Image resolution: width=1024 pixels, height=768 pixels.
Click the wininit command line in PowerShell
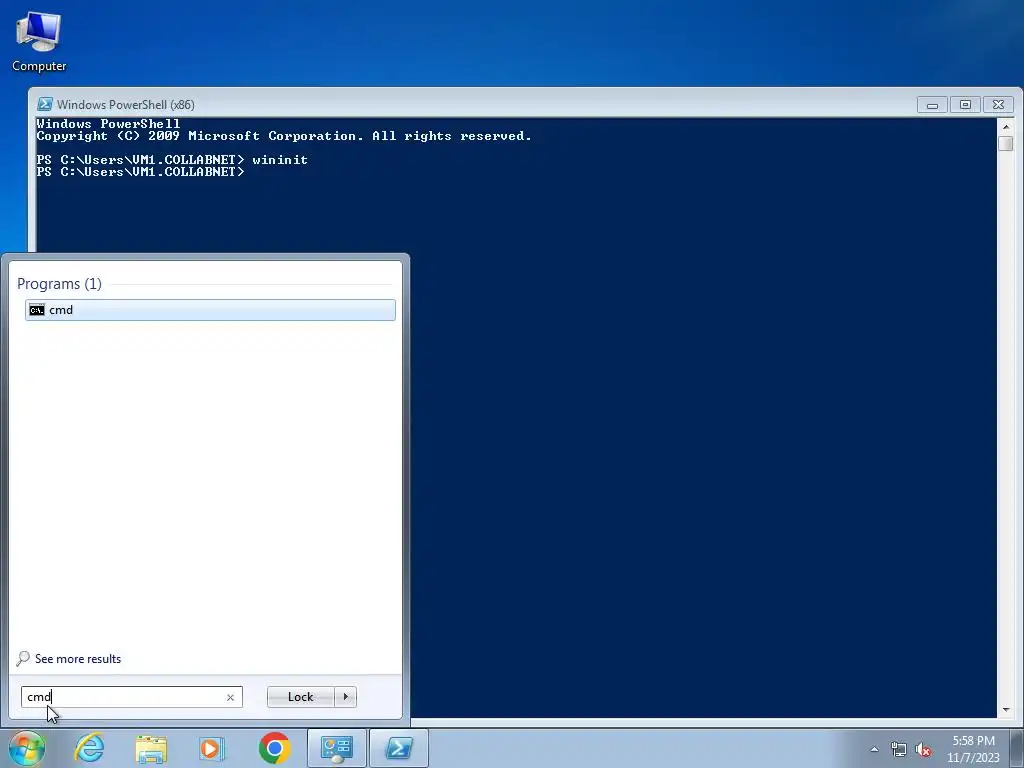(172, 159)
